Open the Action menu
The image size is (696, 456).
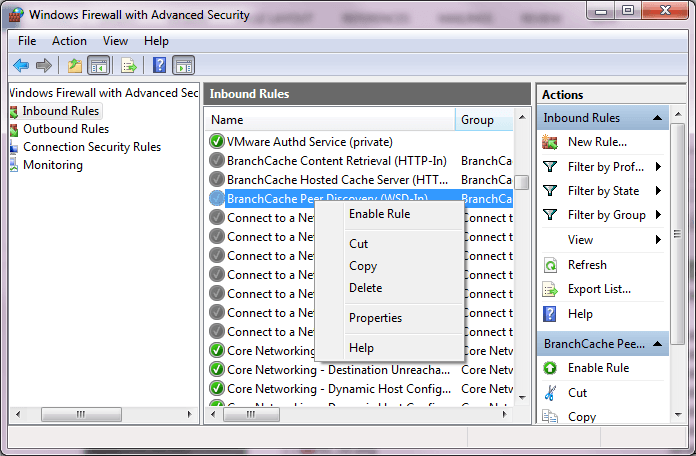[x=69, y=41]
